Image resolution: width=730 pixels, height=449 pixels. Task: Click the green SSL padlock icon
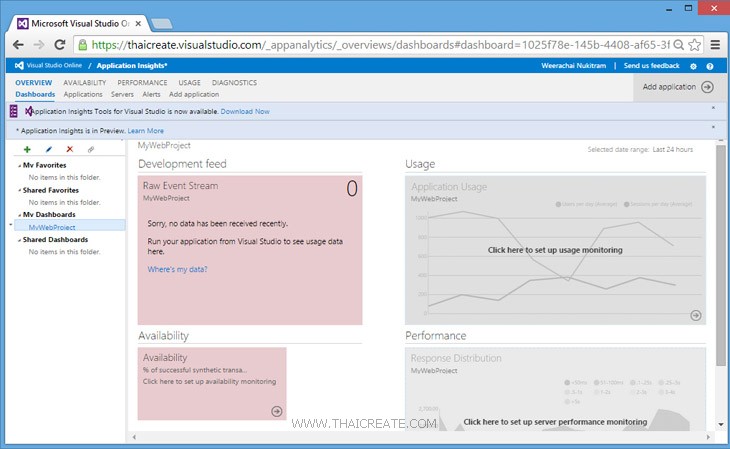tap(83, 45)
